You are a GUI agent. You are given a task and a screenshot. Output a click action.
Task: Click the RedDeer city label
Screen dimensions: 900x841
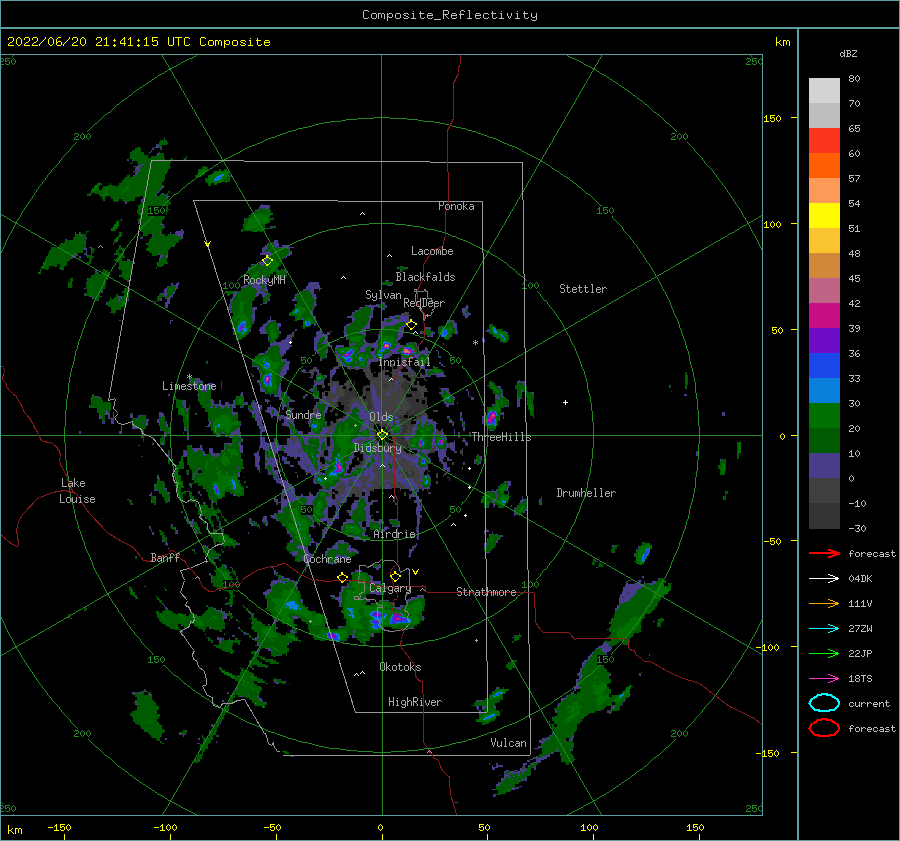pyautogui.click(x=424, y=303)
